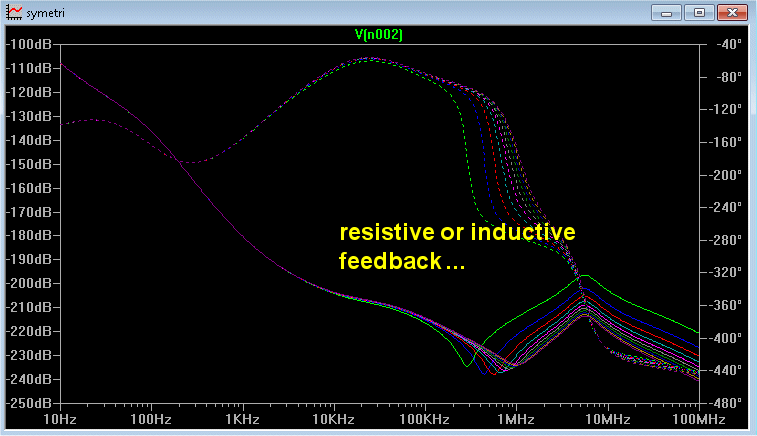Click the 100MHz frequency axis label
This screenshot has width=757, height=436.
click(x=699, y=419)
